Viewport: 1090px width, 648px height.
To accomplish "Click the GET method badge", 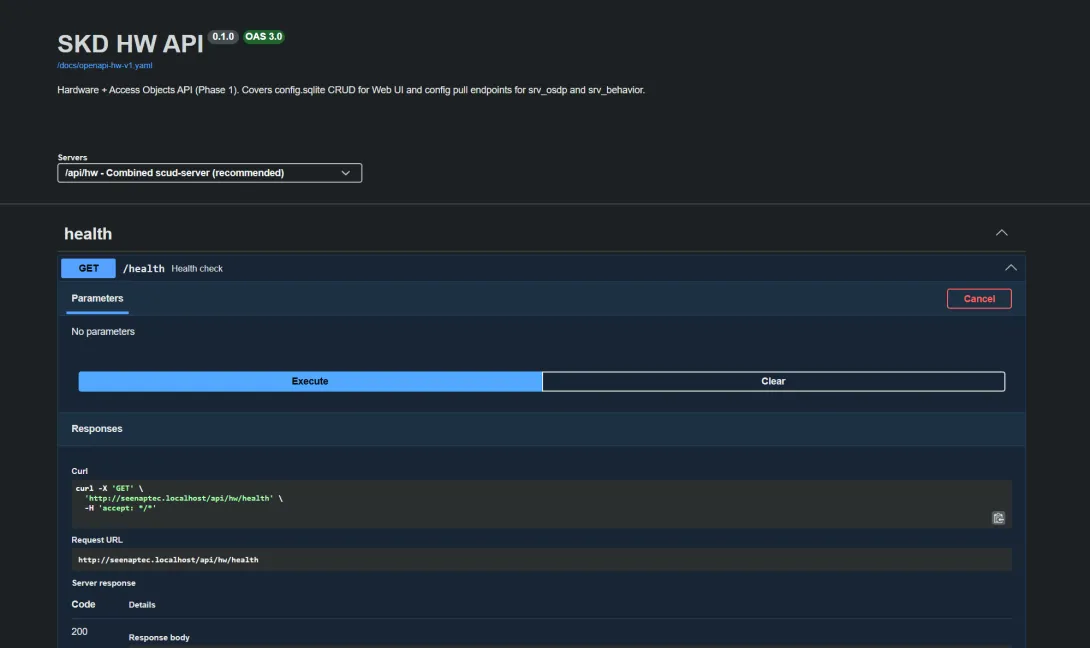I will click(x=88, y=268).
